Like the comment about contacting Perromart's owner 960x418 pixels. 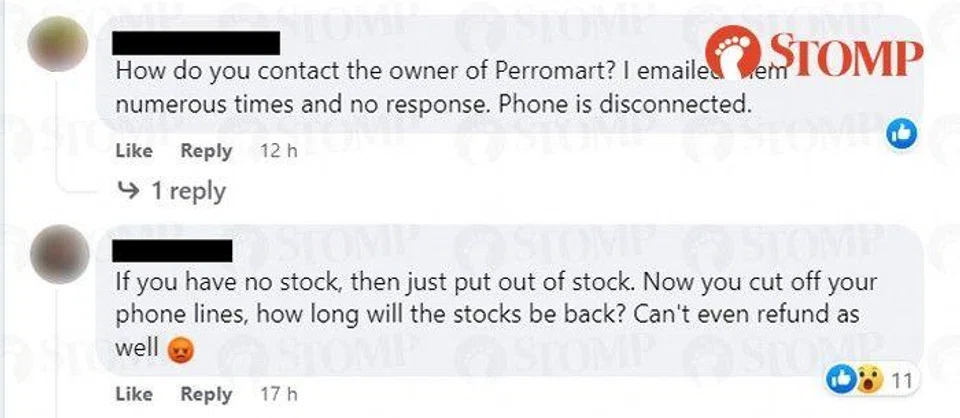pyautogui.click(x=134, y=151)
